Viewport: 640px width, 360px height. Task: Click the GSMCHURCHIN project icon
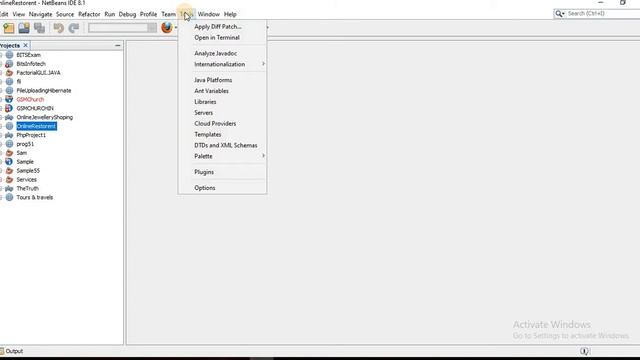click(x=9, y=109)
